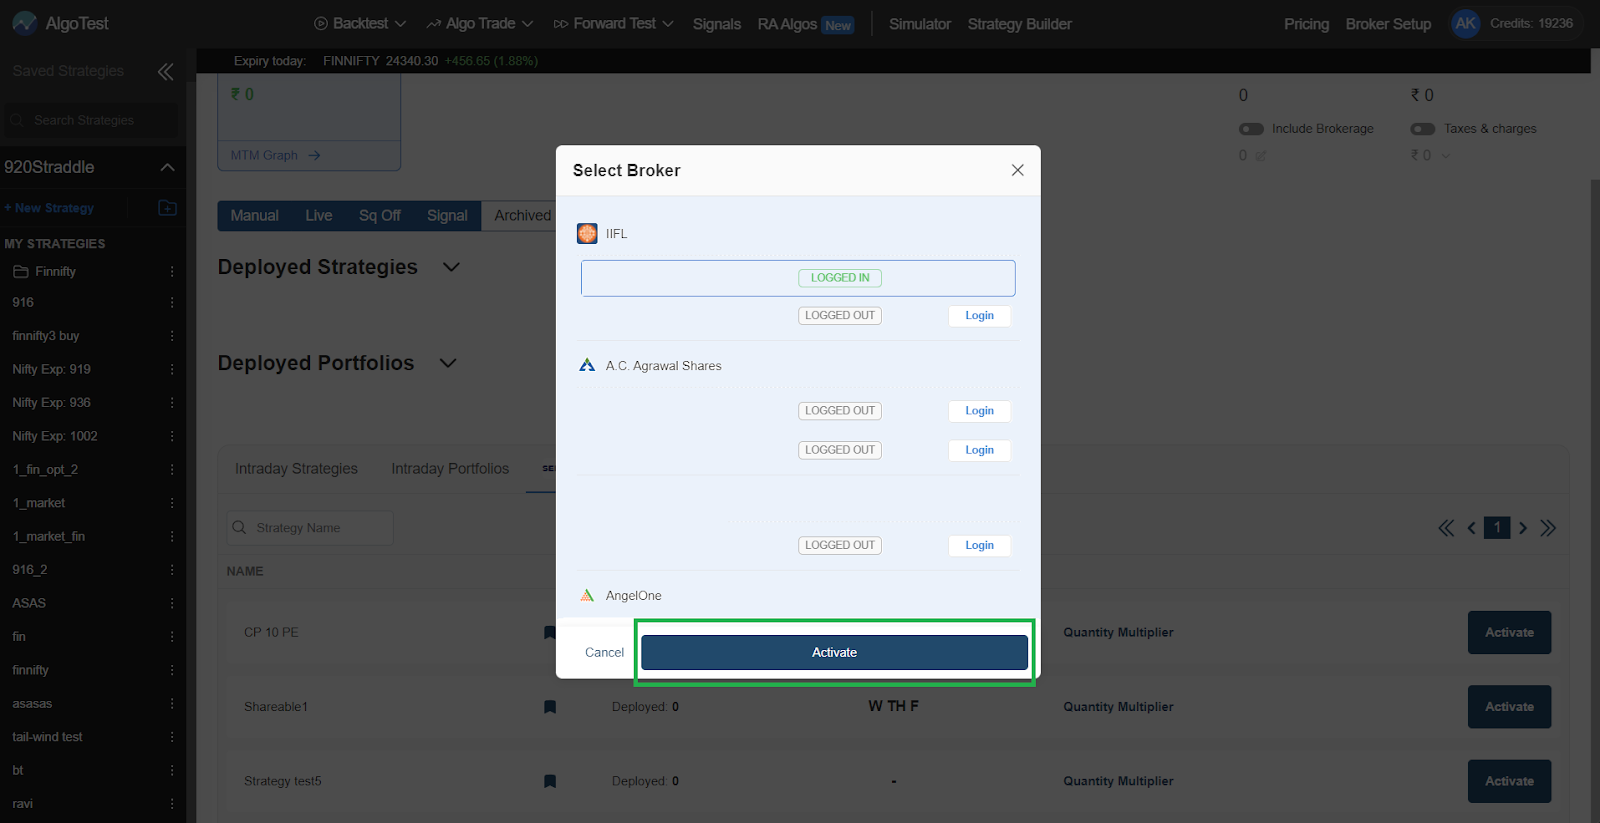Open Broker Setup link
This screenshot has width=1600, height=823.
coord(1388,24)
